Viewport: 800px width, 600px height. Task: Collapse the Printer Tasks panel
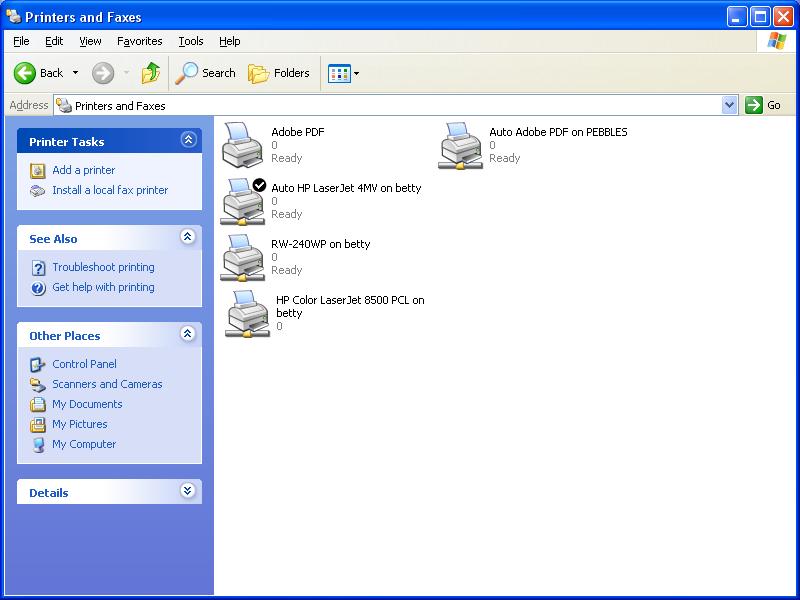click(x=188, y=139)
